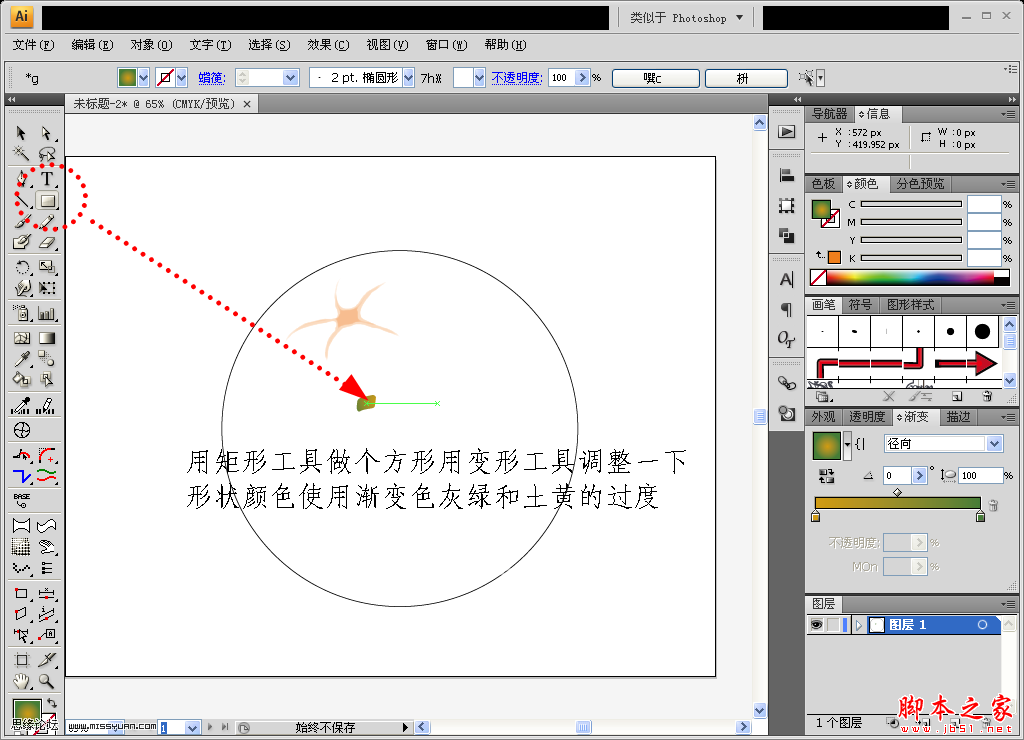Viewport: 1024px width, 740px height.
Task: Switch to the 色板 tab
Action: coord(823,184)
